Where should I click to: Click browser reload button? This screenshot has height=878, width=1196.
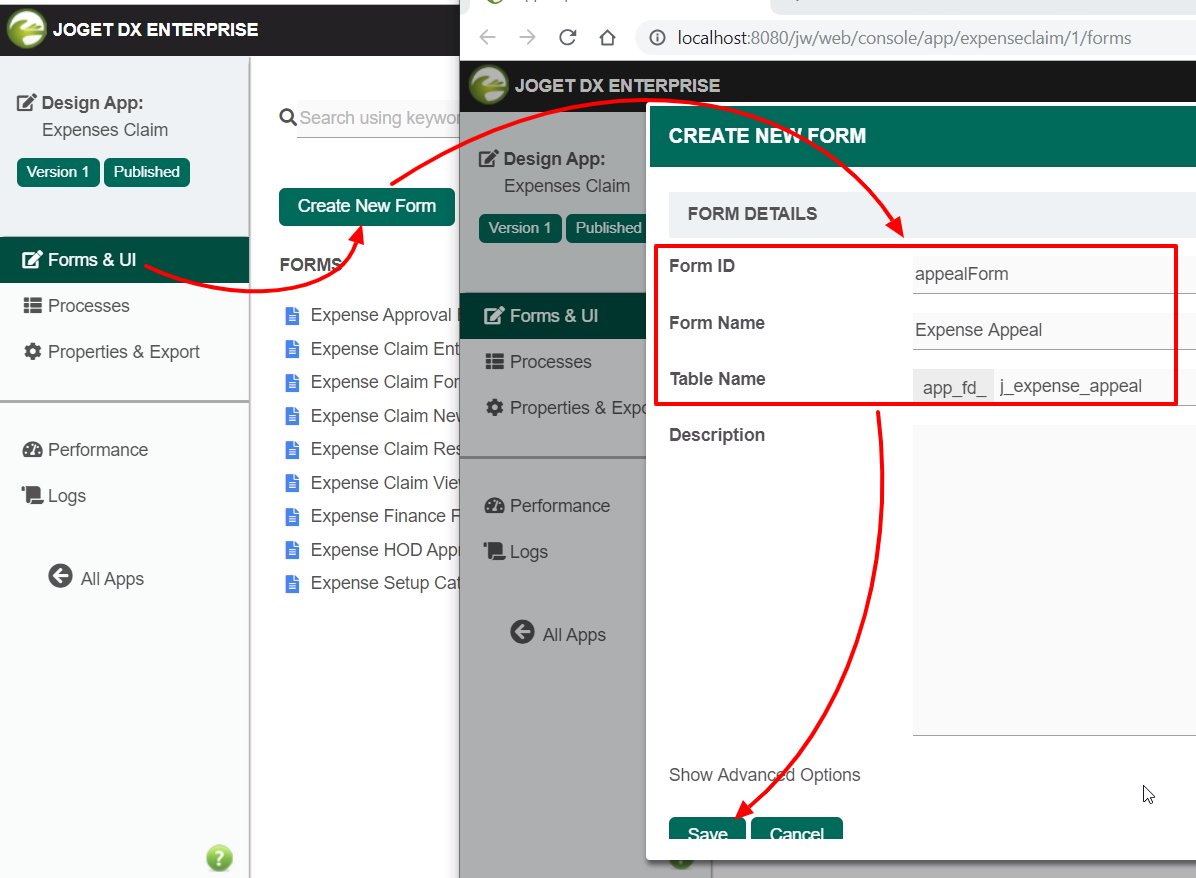click(567, 38)
